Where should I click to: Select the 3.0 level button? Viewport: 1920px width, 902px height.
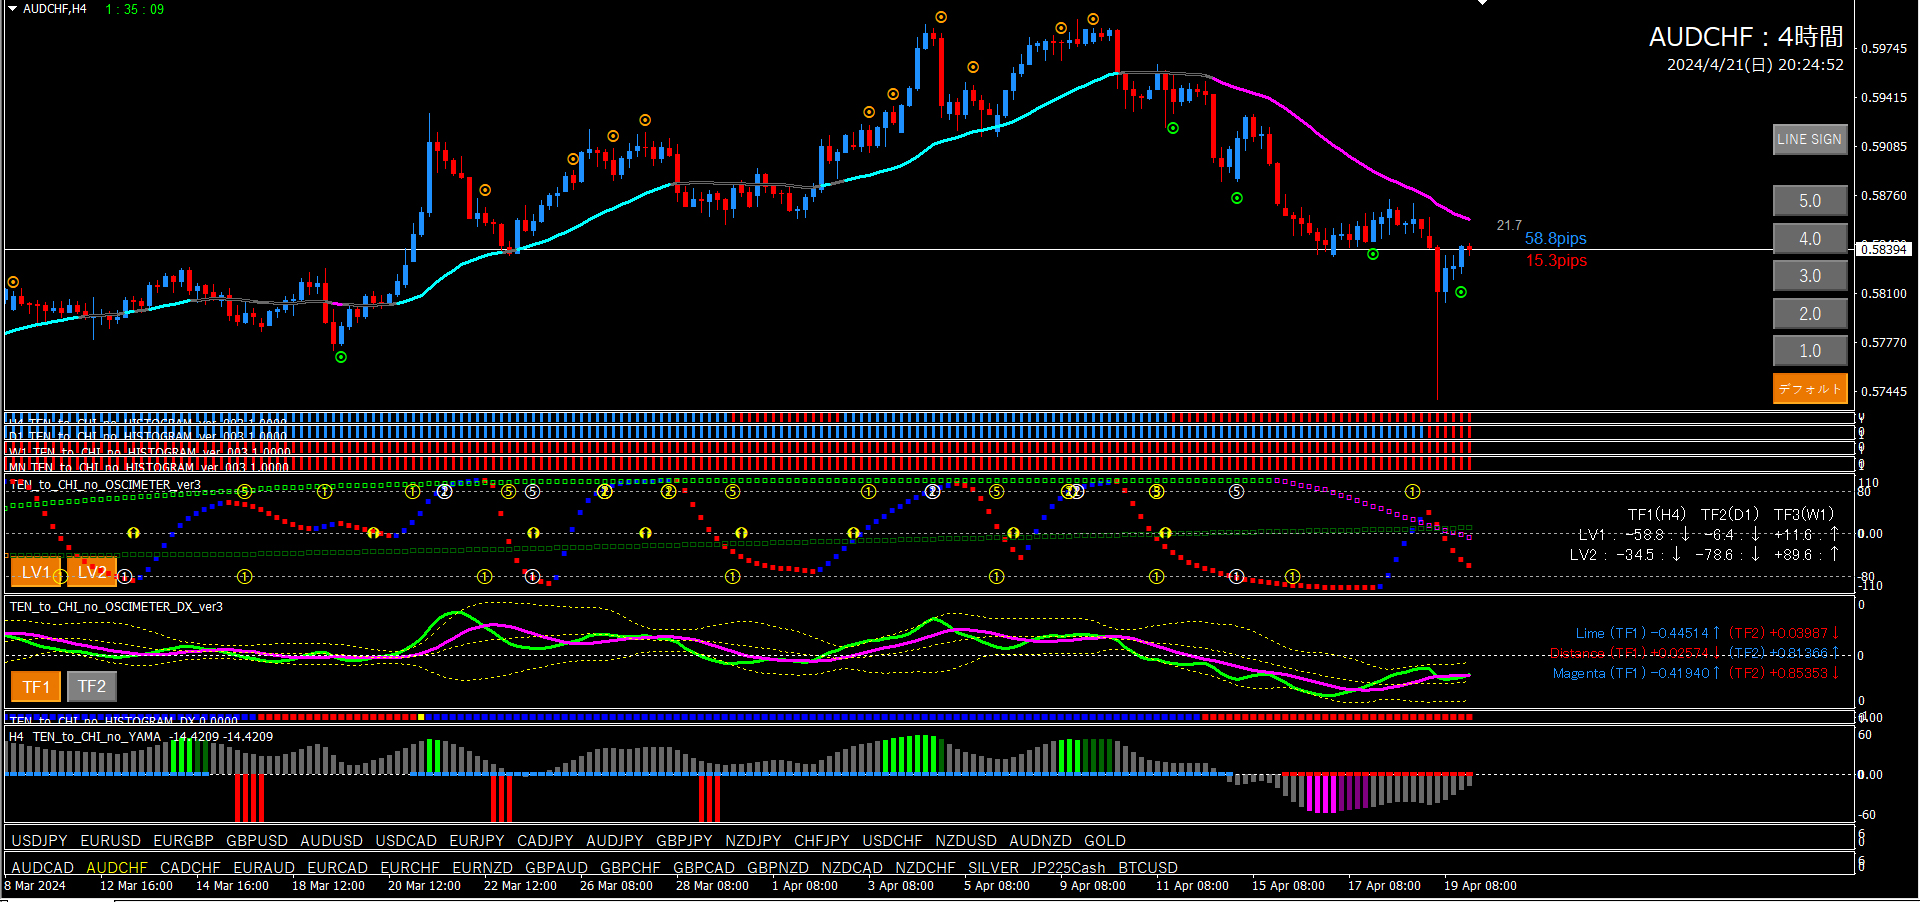coord(1810,276)
